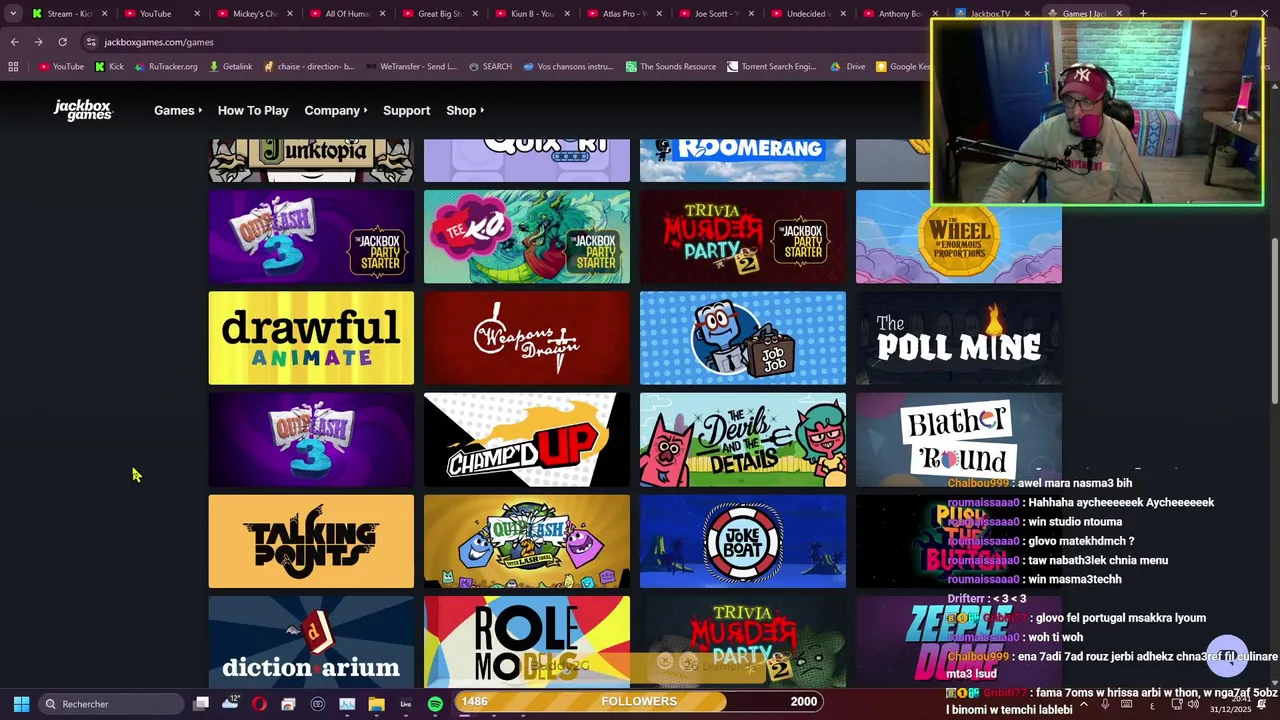Image resolution: width=1280 pixels, height=720 pixels.
Task: Reload the page with the refresh icon
Action: (x=62, y=42)
